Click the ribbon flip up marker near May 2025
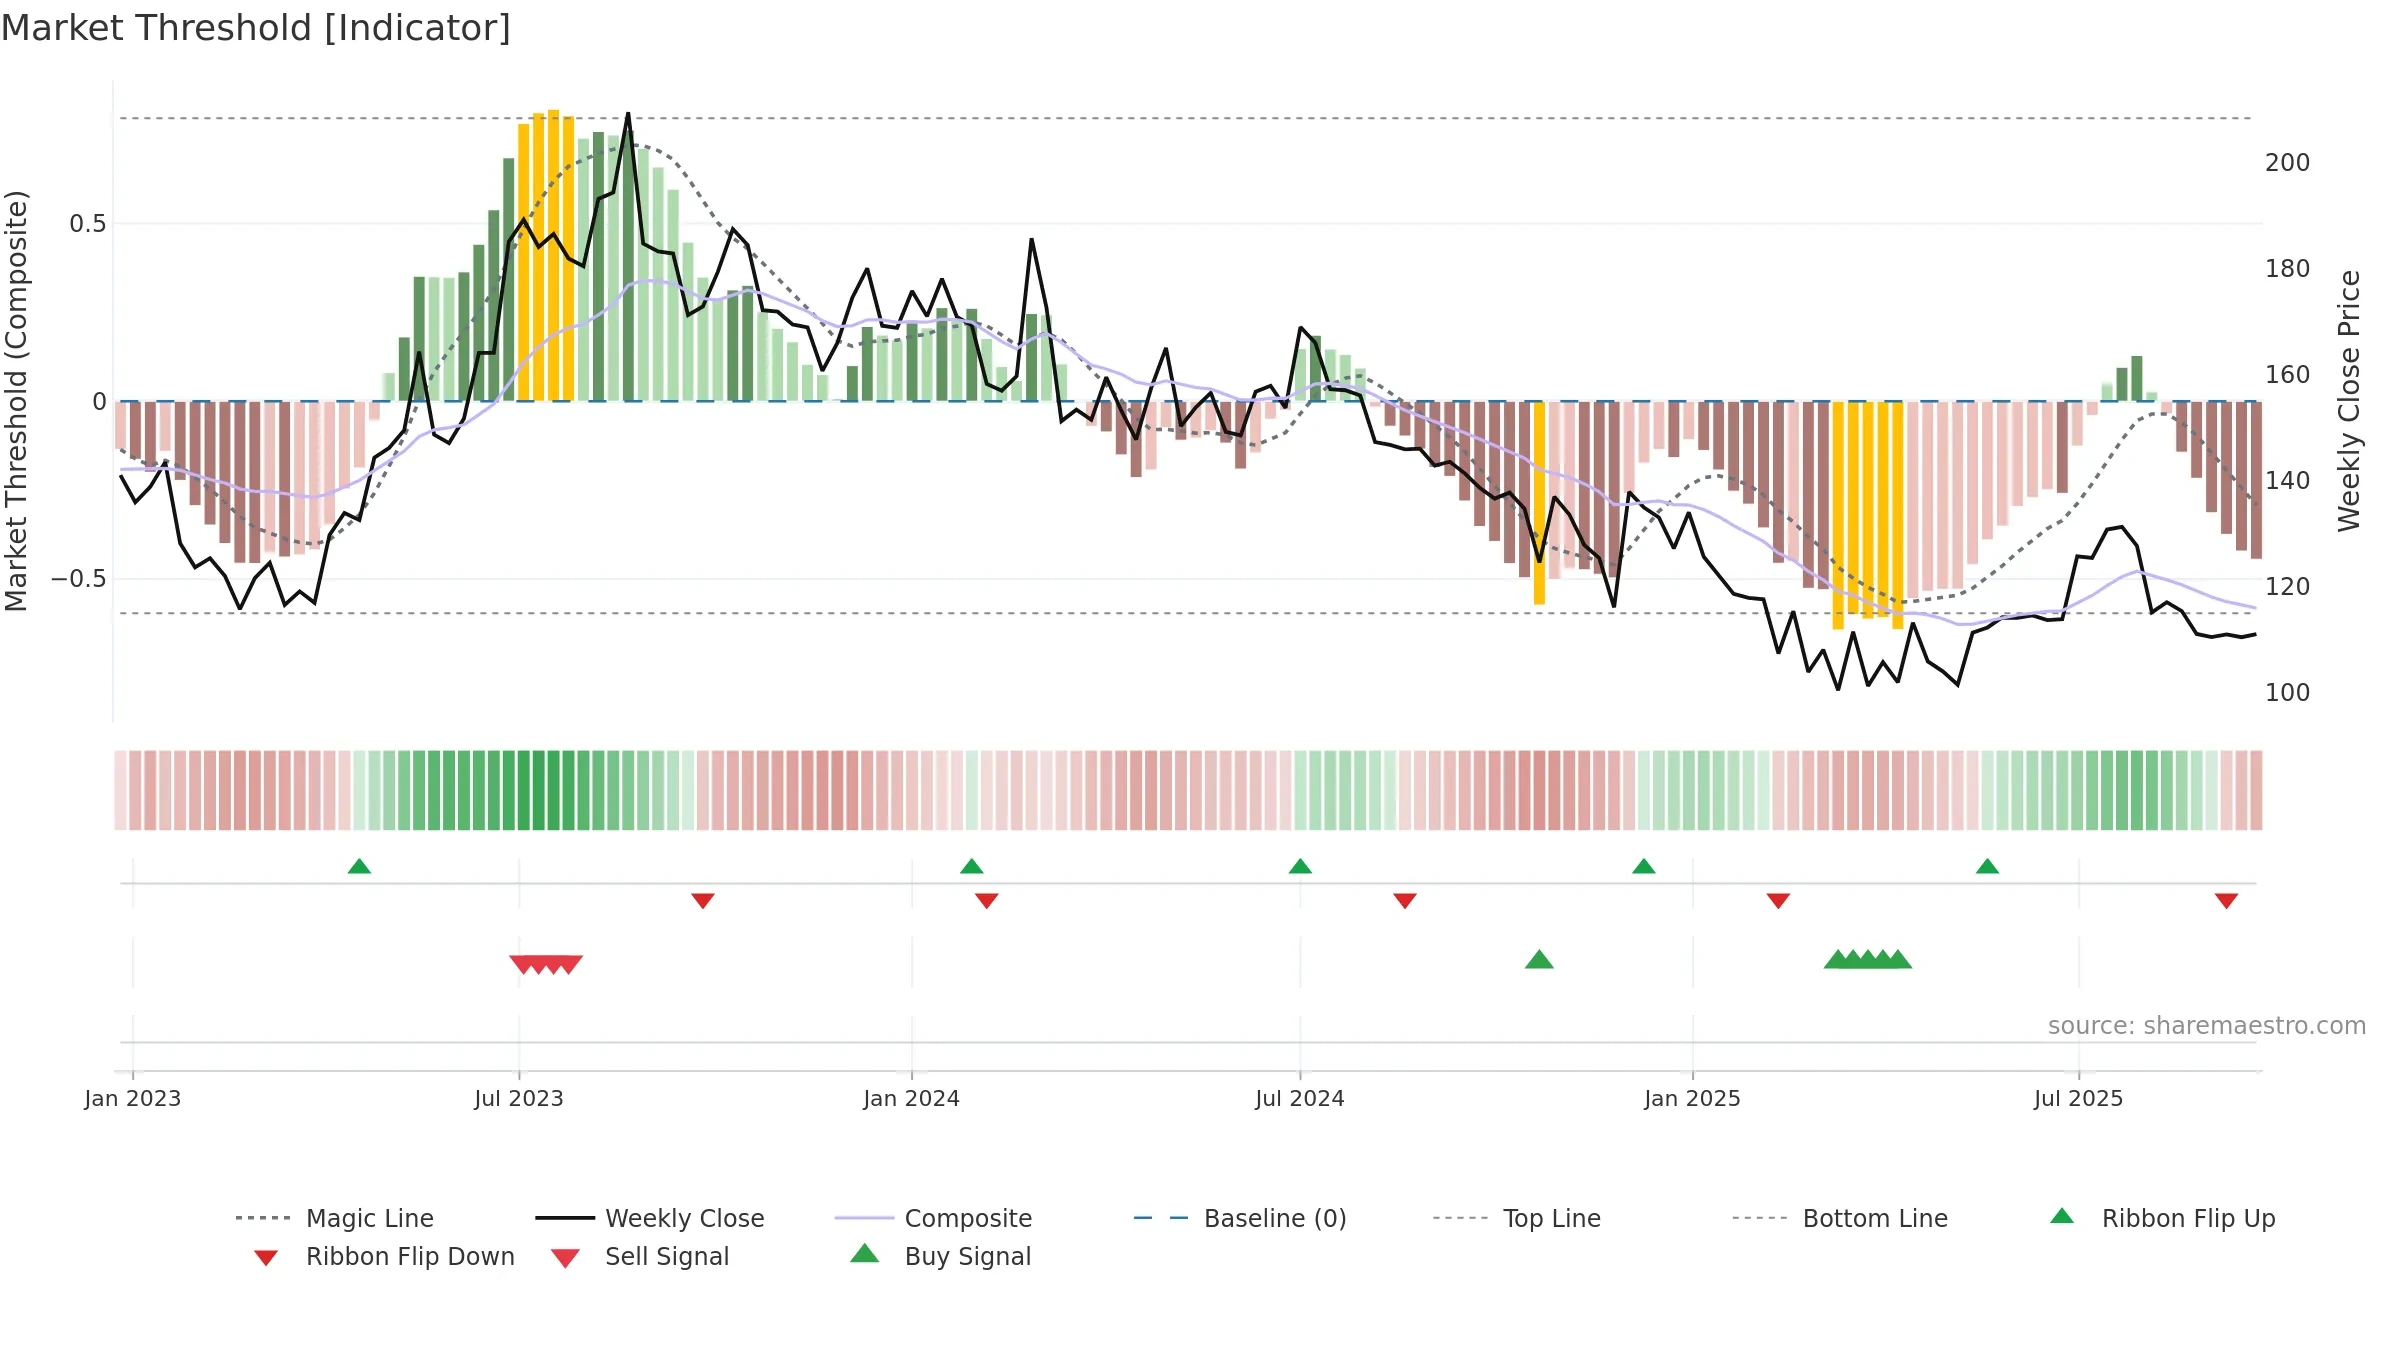Image resolution: width=2400 pixels, height=1350 pixels. click(x=1987, y=866)
